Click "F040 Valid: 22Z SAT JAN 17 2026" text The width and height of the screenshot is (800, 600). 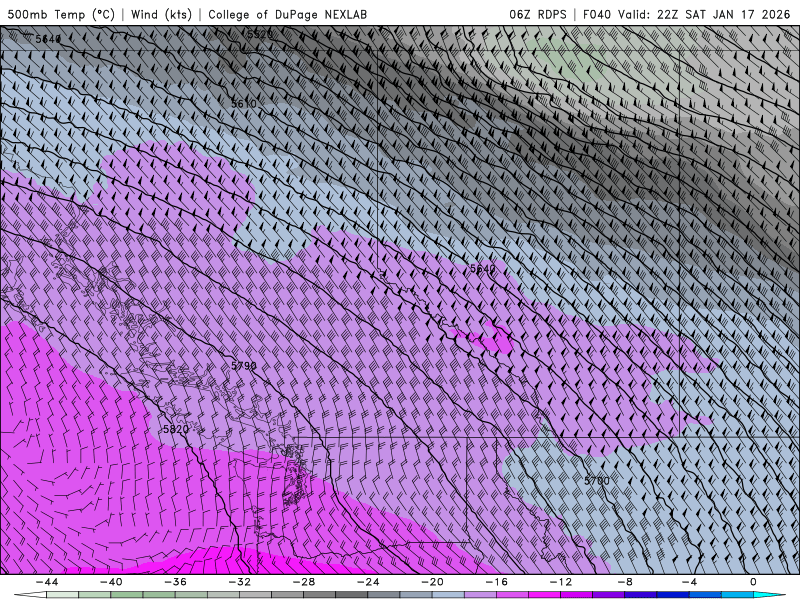click(x=686, y=14)
